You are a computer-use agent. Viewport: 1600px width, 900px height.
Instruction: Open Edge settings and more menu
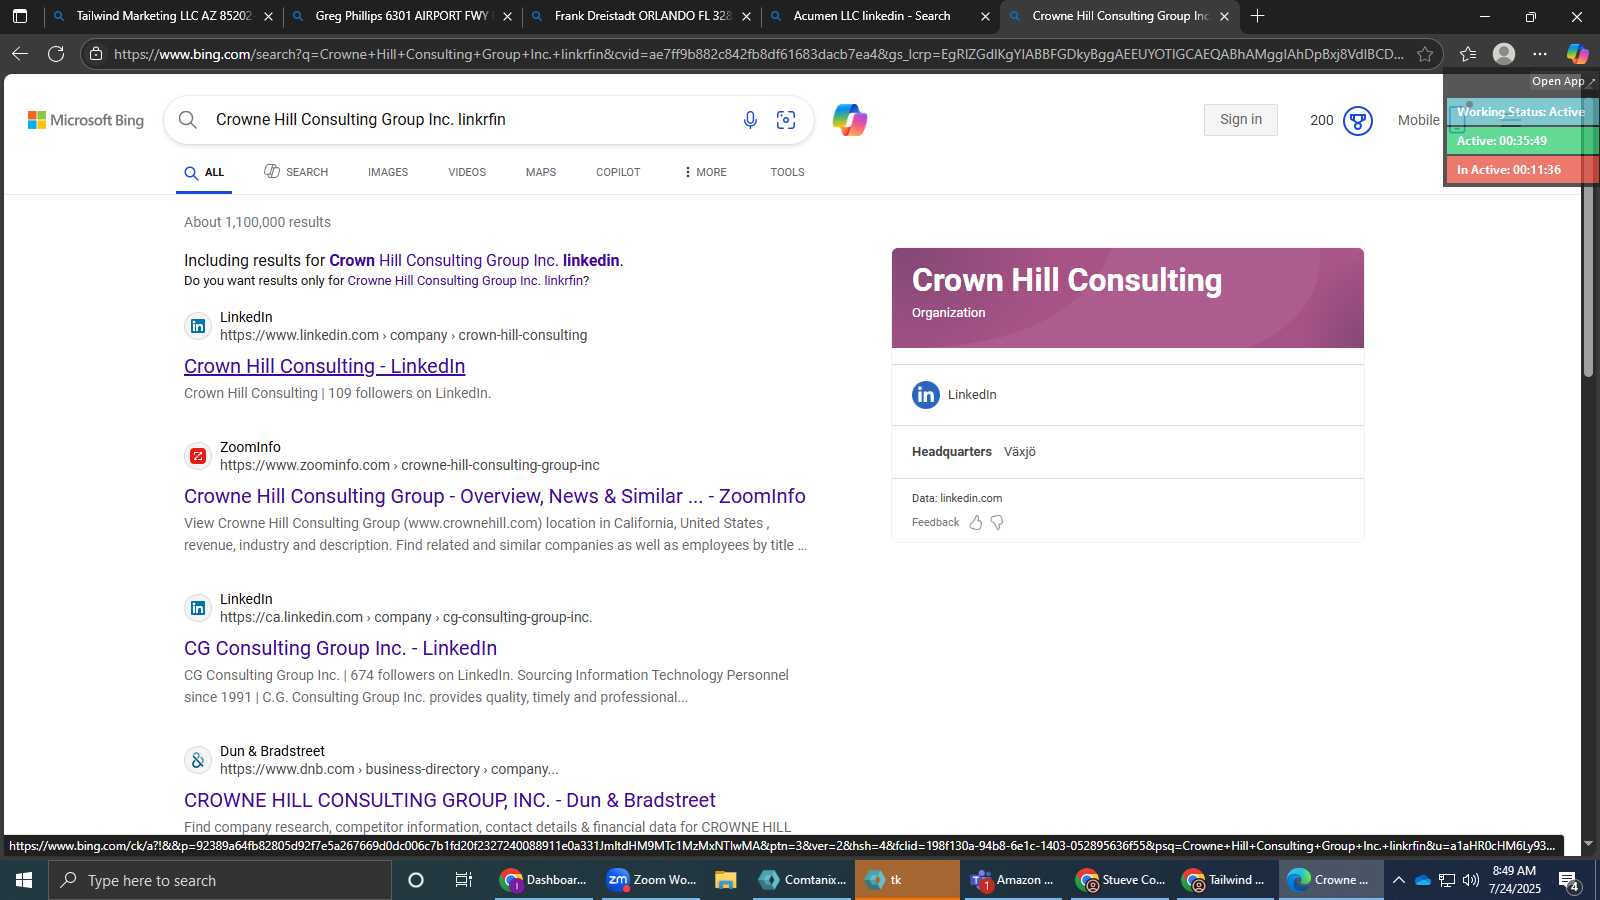(1540, 54)
